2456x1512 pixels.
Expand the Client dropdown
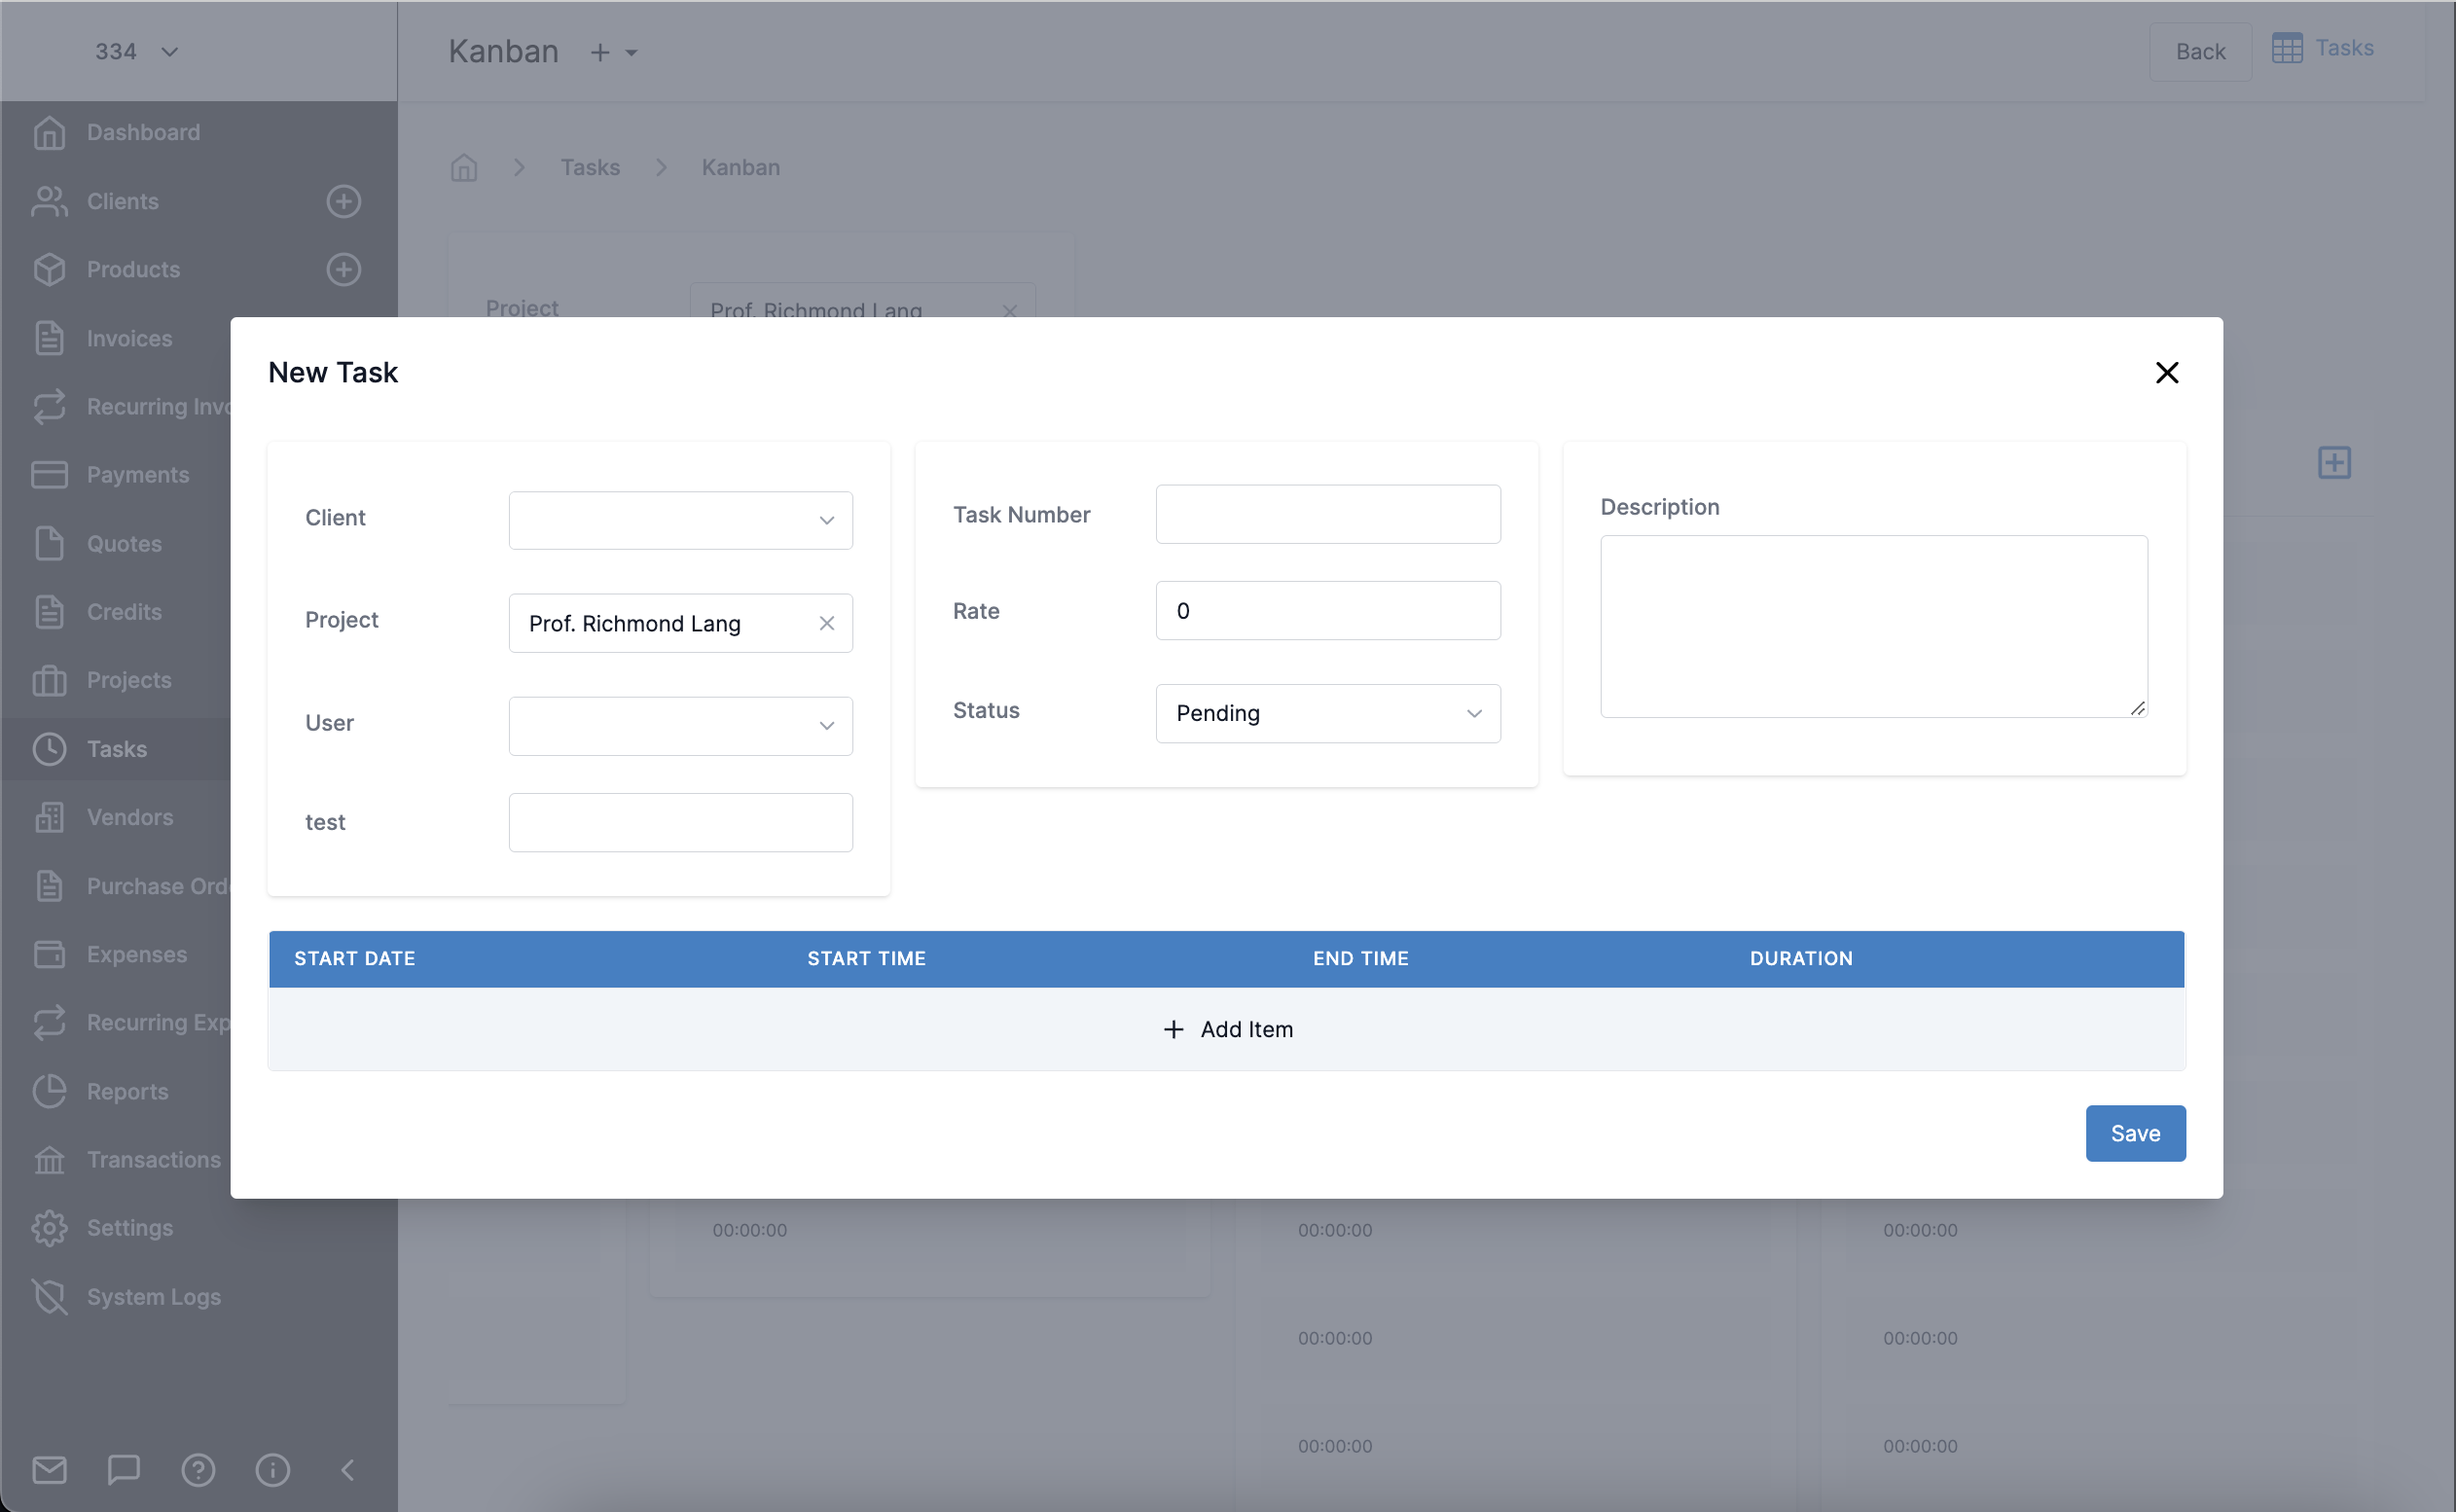(680, 520)
